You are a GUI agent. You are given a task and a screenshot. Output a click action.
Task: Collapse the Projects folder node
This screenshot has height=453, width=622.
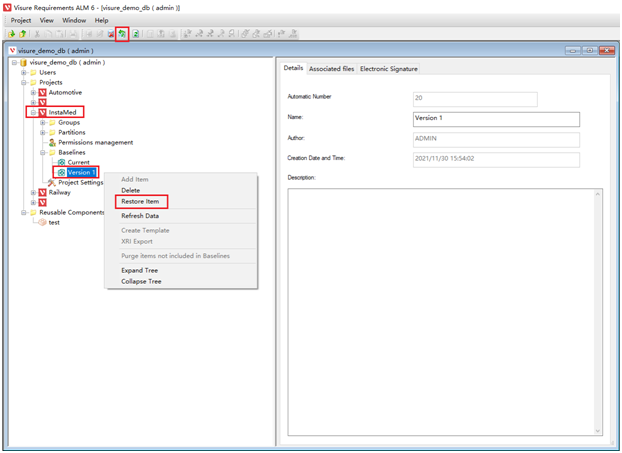[x=24, y=83]
